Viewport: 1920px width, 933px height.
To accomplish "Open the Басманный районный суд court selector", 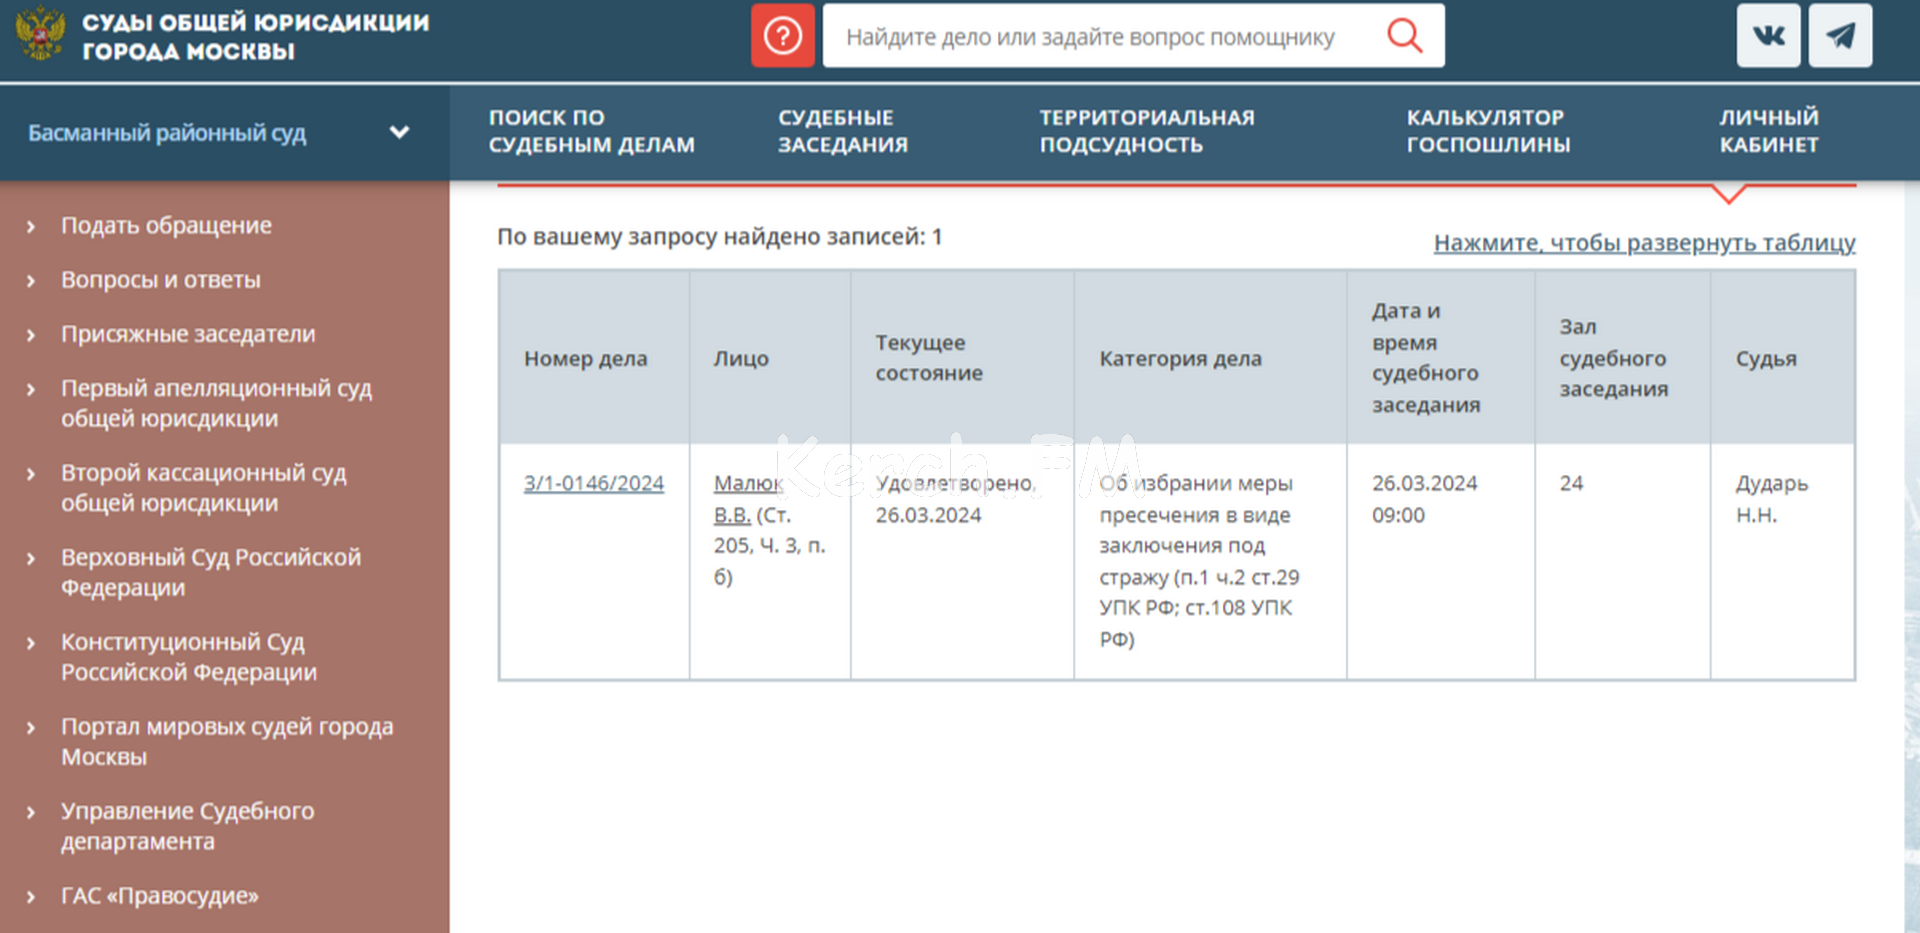I will click(224, 132).
